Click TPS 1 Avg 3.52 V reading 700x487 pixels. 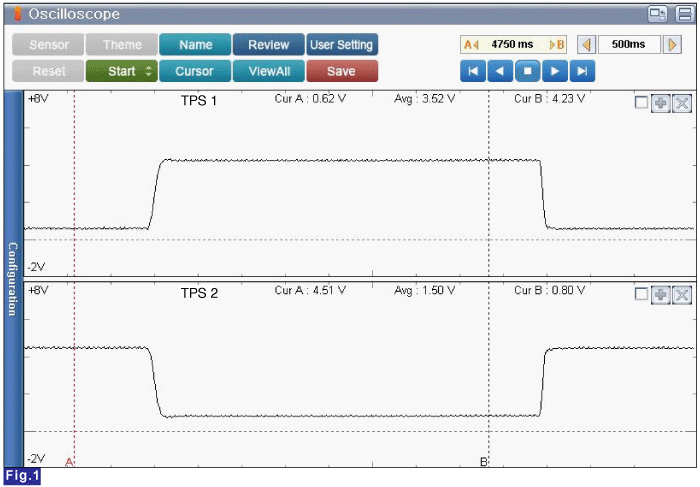[x=424, y=99]
